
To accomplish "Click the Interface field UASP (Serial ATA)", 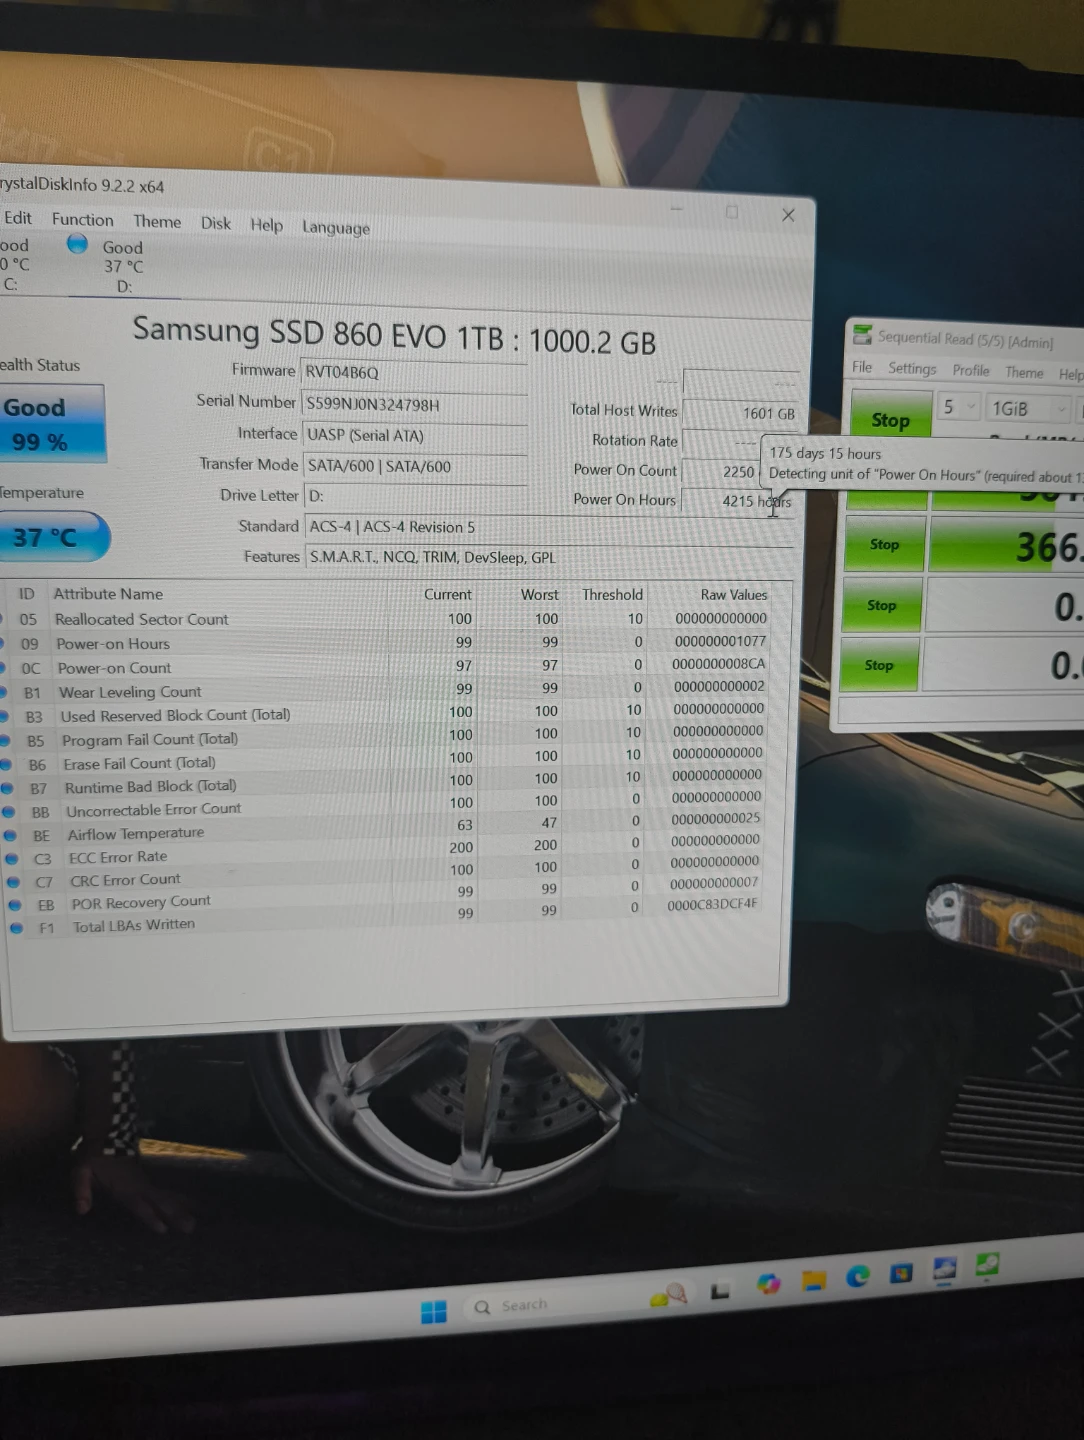I will coord(414,436).
